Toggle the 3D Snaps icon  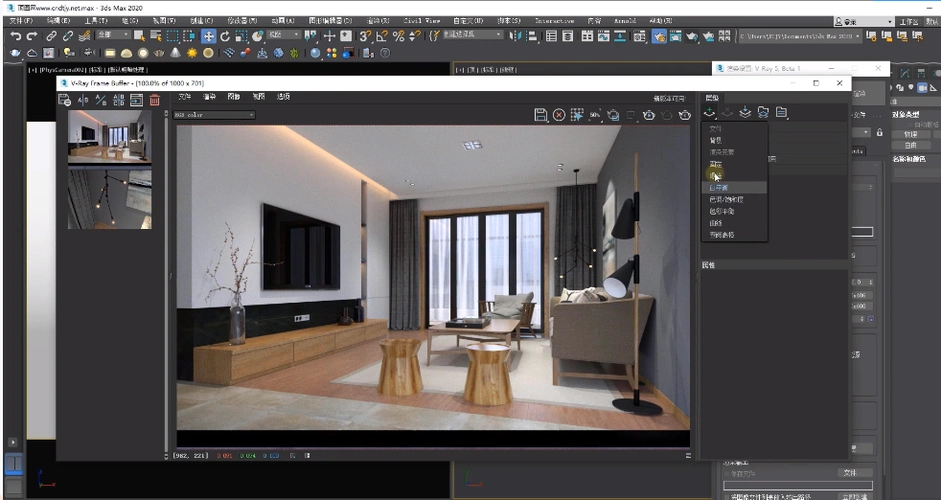click(365, 37)
